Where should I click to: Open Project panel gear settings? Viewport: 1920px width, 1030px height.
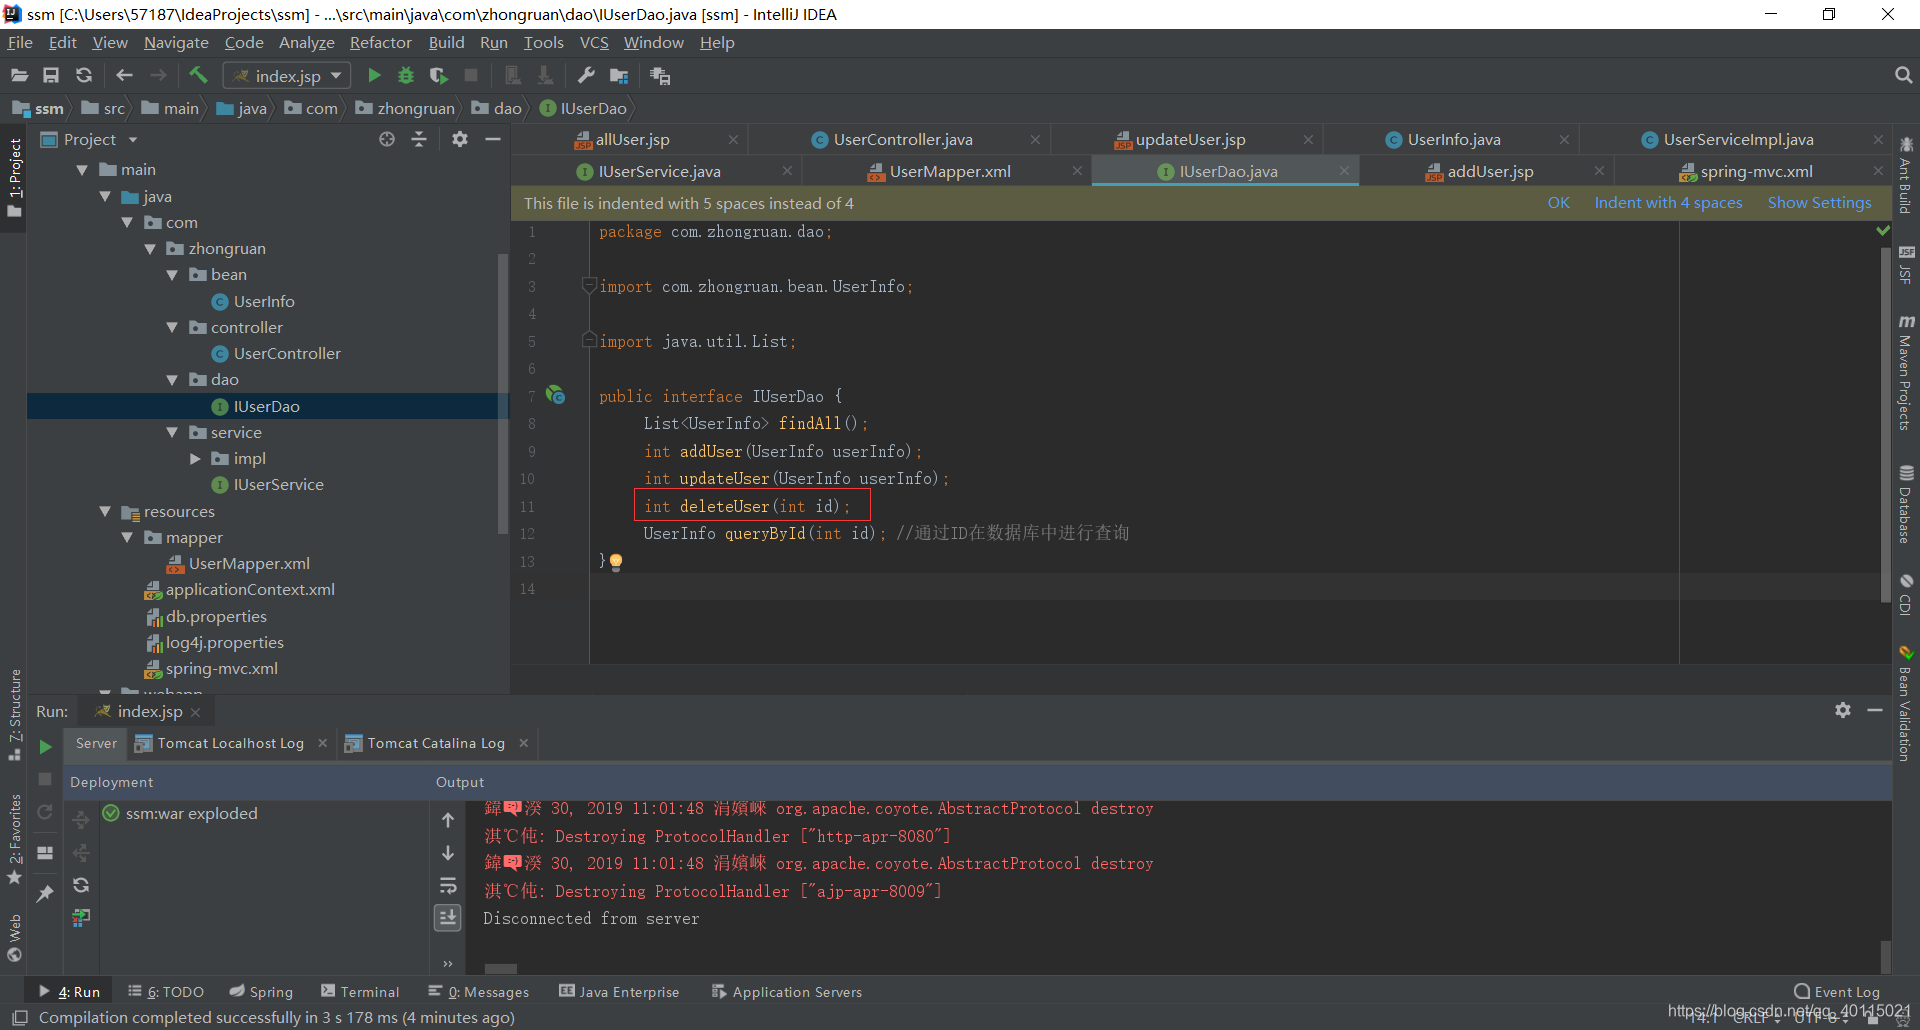tap(459, 139)
